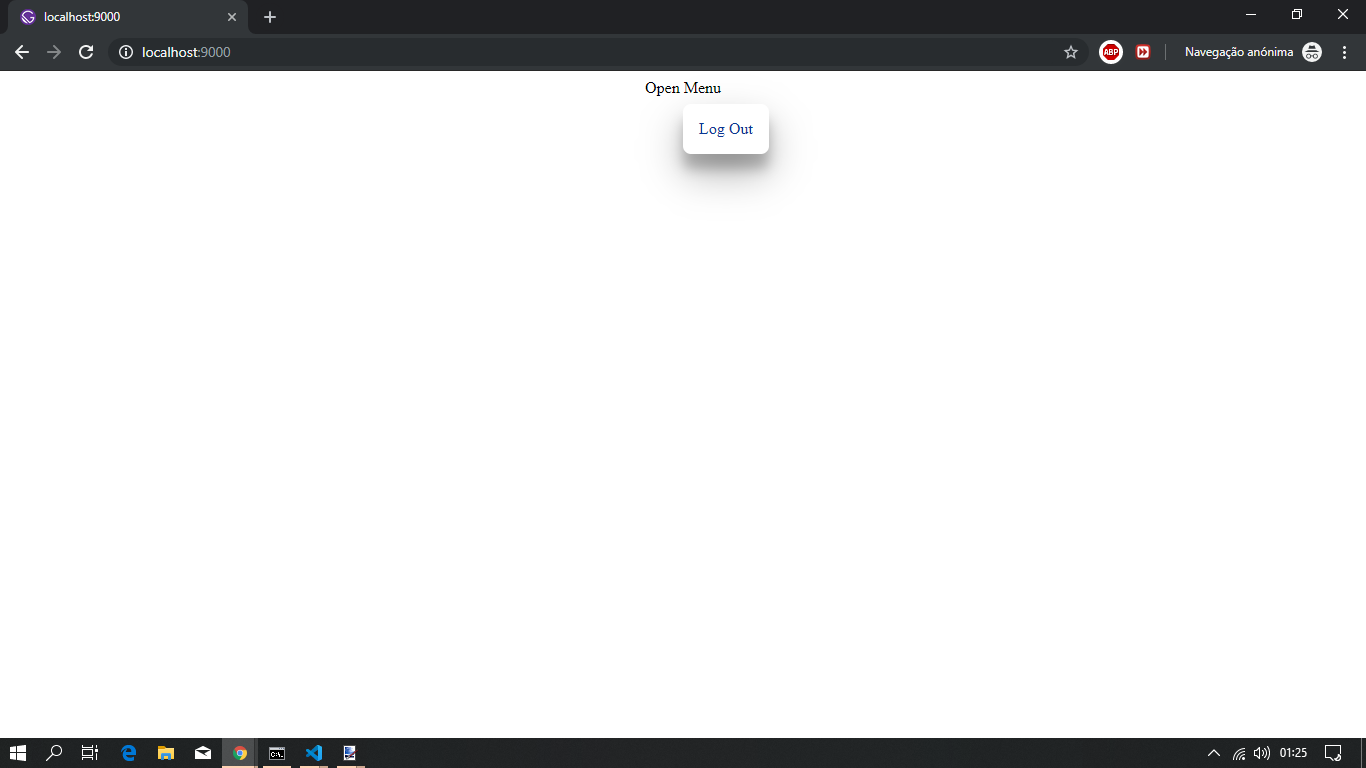Click the site info icon in address bar
The image size is (1366, 768).
(x=125, y=52)
